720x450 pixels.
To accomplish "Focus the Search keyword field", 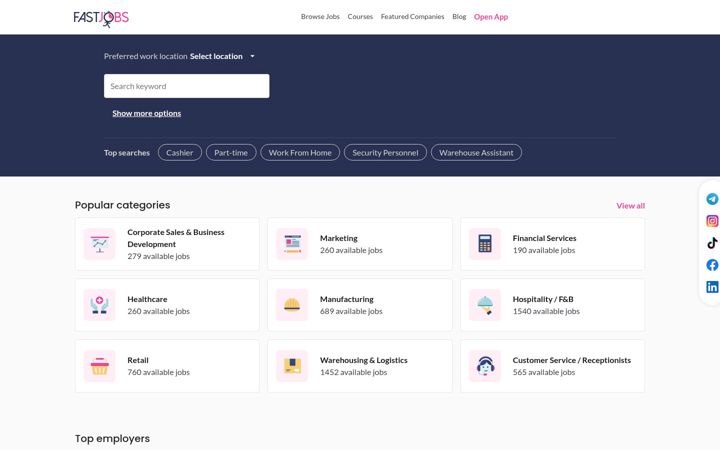I will point(186,86).
